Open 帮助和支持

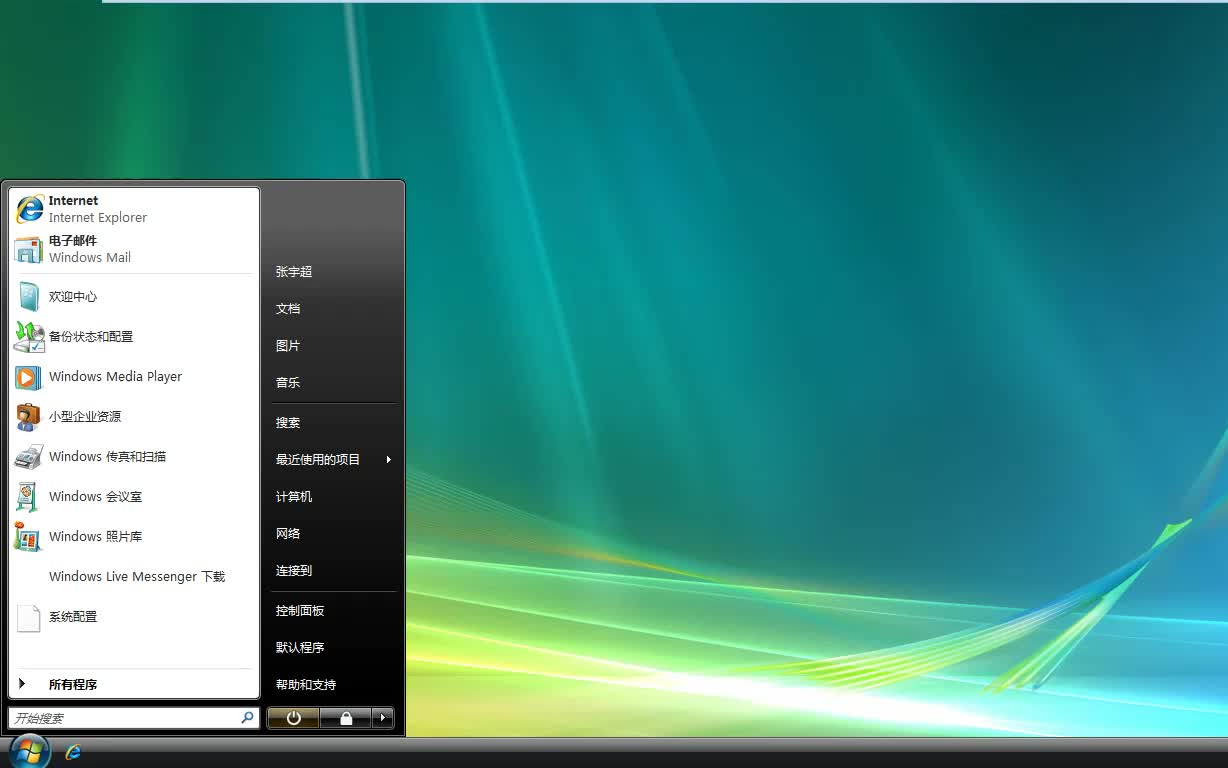[x=306, y=685]
